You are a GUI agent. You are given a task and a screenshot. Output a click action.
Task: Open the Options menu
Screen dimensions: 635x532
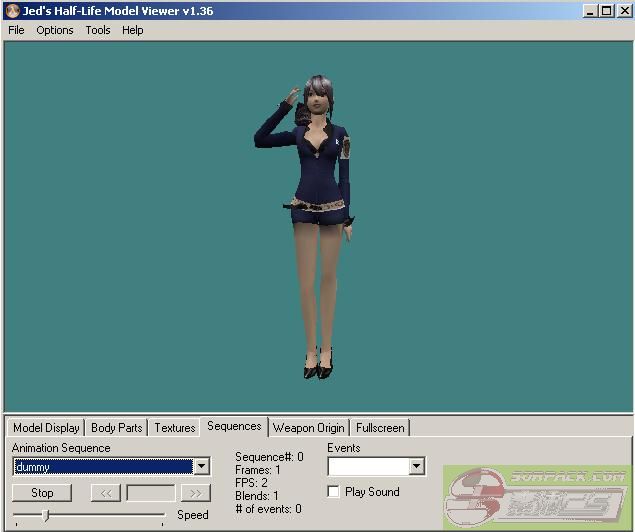55,30
